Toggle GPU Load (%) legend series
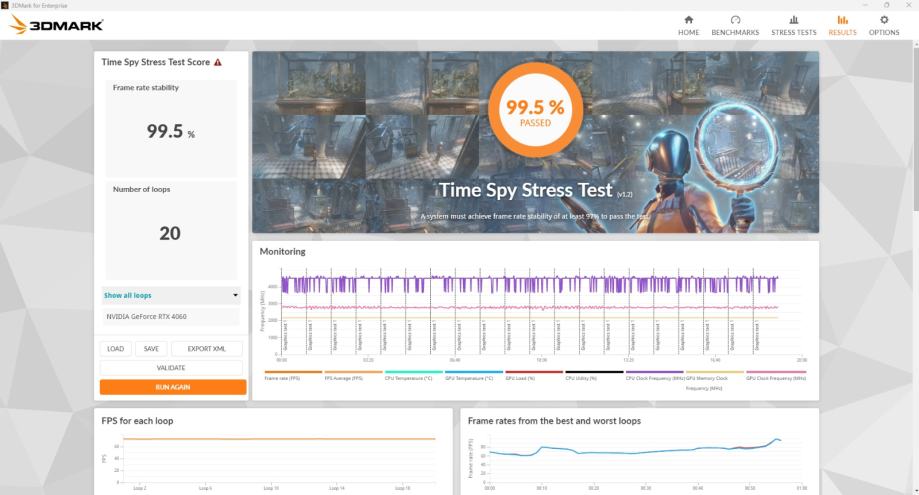Screen dimensions: 919x495 (x=520, y=378)
